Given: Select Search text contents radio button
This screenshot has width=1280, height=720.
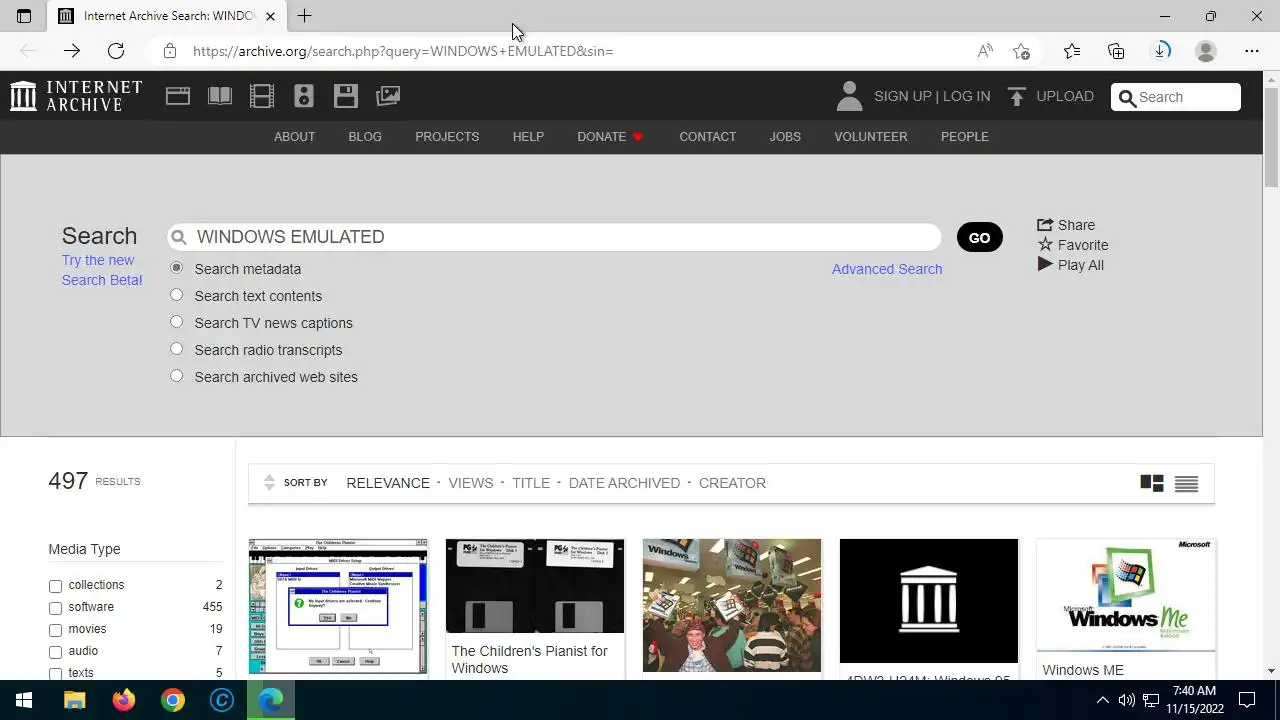Looking at the screenshot, I should pyautogui.click(x=176, y=295).
